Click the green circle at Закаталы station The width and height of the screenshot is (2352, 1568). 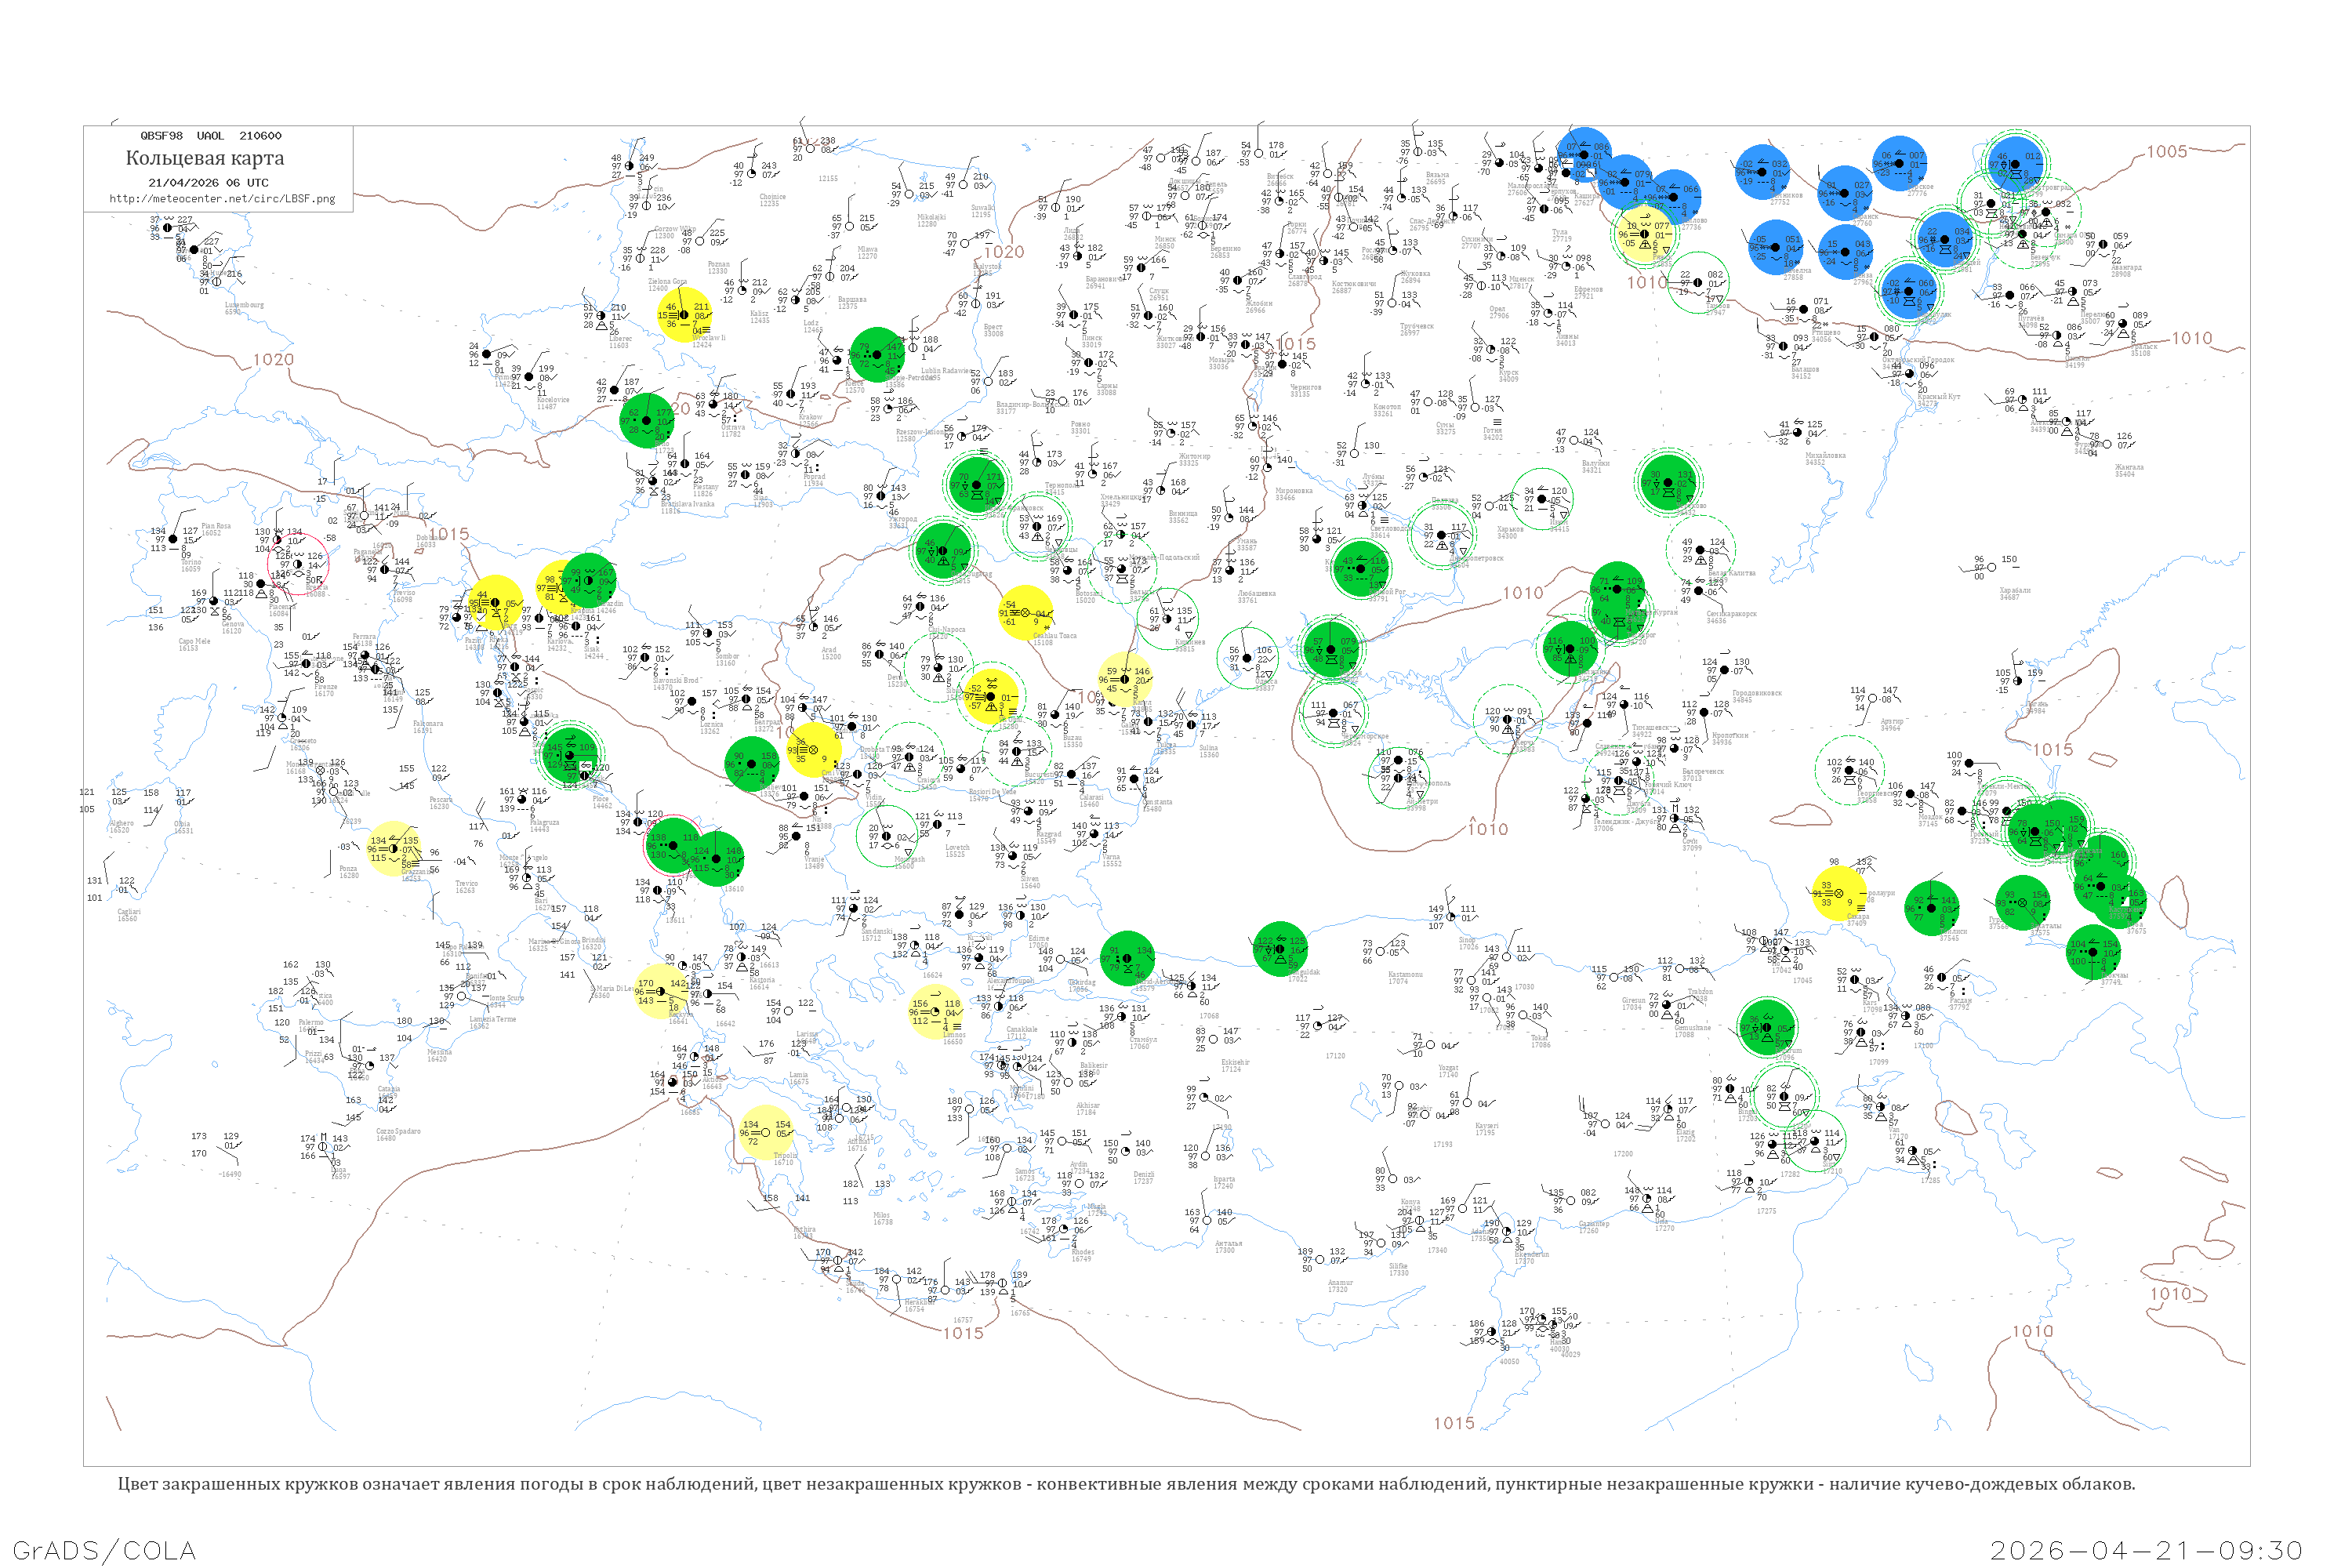2024,903
